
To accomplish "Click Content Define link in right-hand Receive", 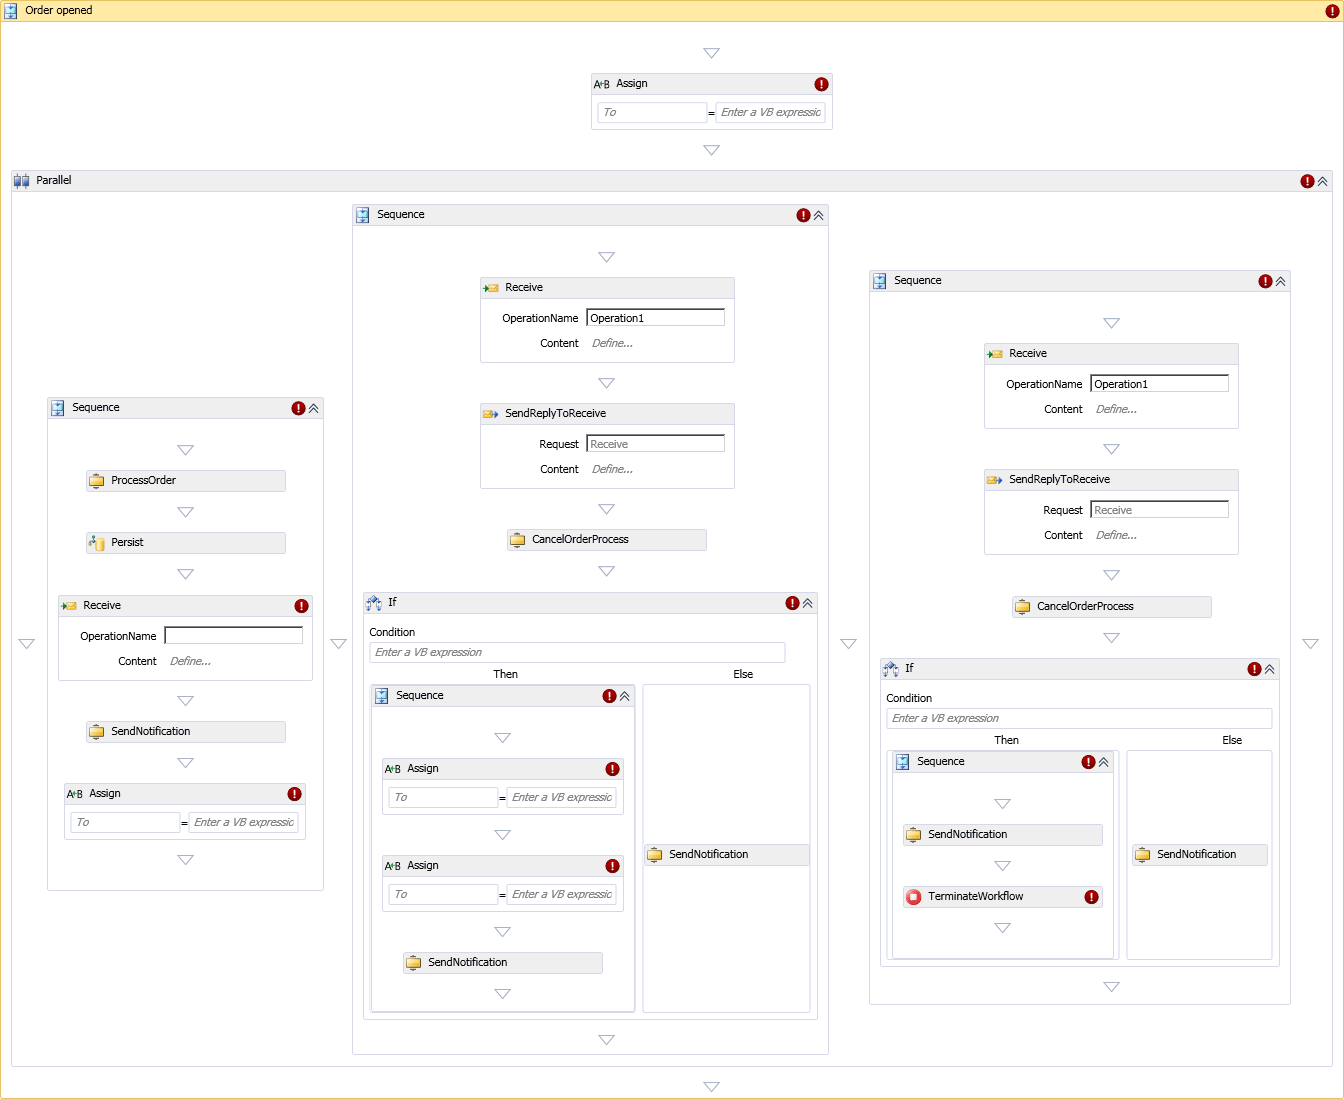I will [x=1116, y=409].
